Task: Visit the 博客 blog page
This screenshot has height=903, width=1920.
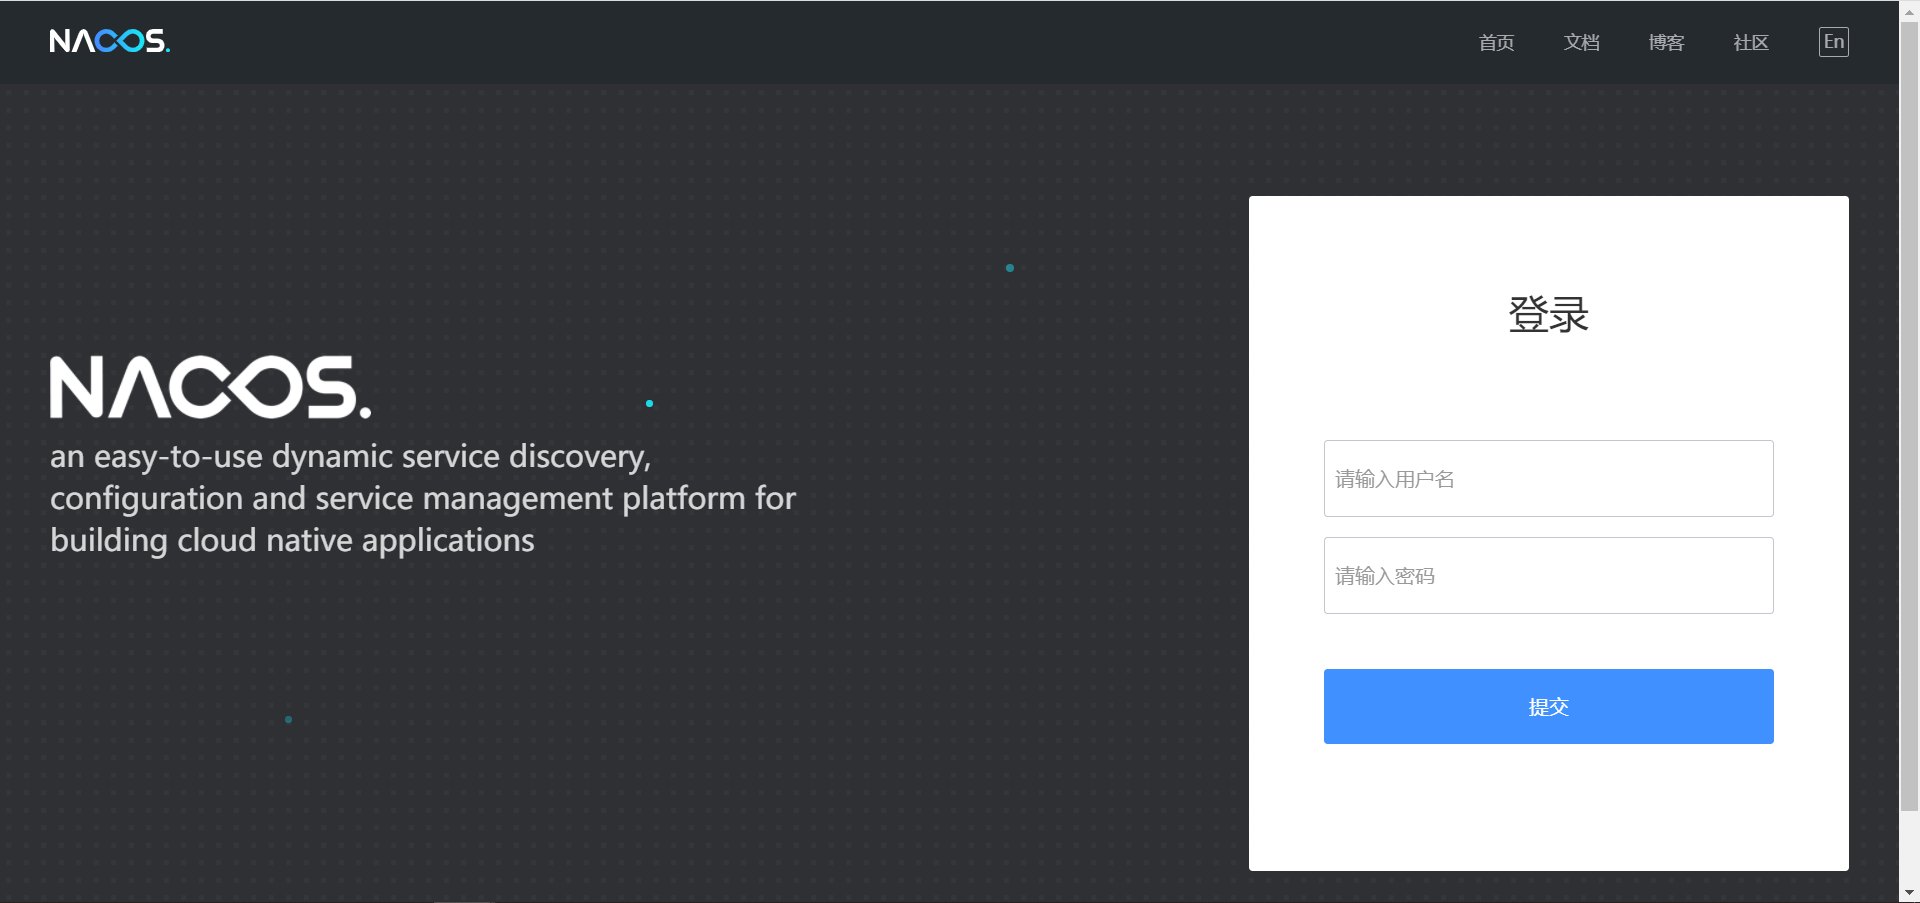Action: 1665,42
